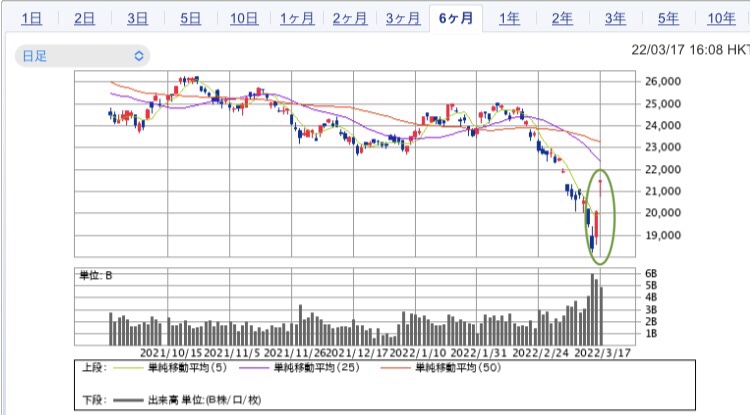Image resolution: width=750 pixels, height=415 pixels.
Task: Click the 6B volume axis label
Action: click(651, 273)
